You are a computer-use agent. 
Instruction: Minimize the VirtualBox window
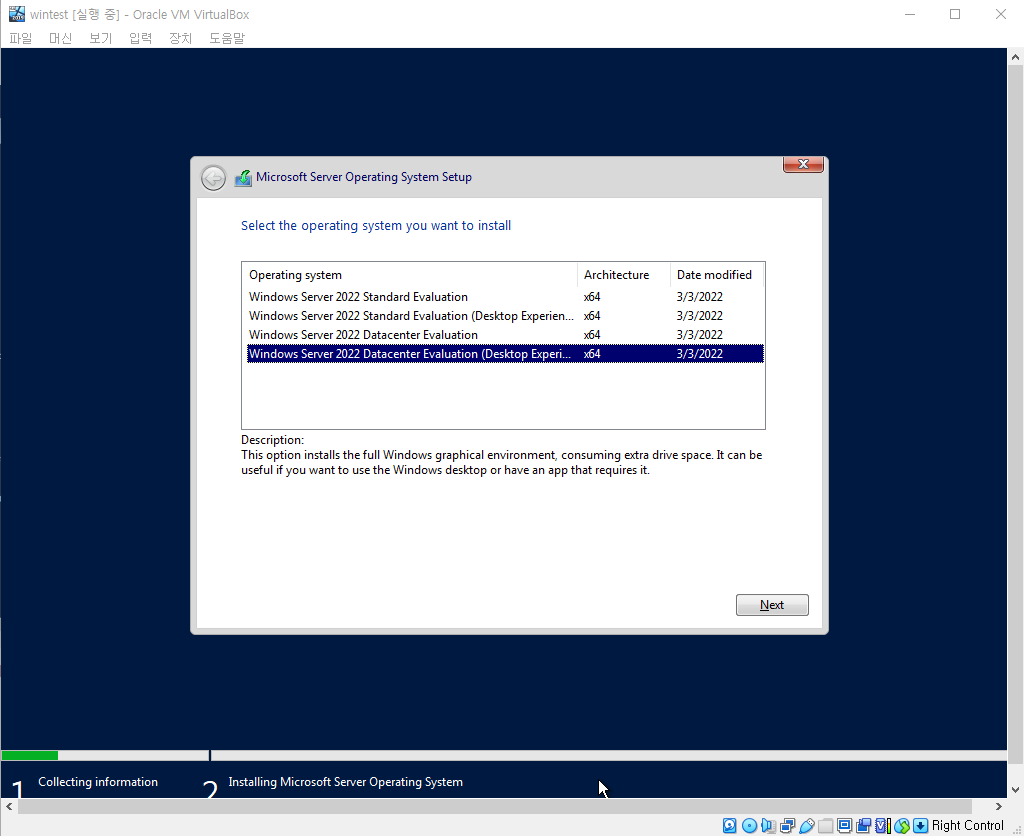coord(910,14)
